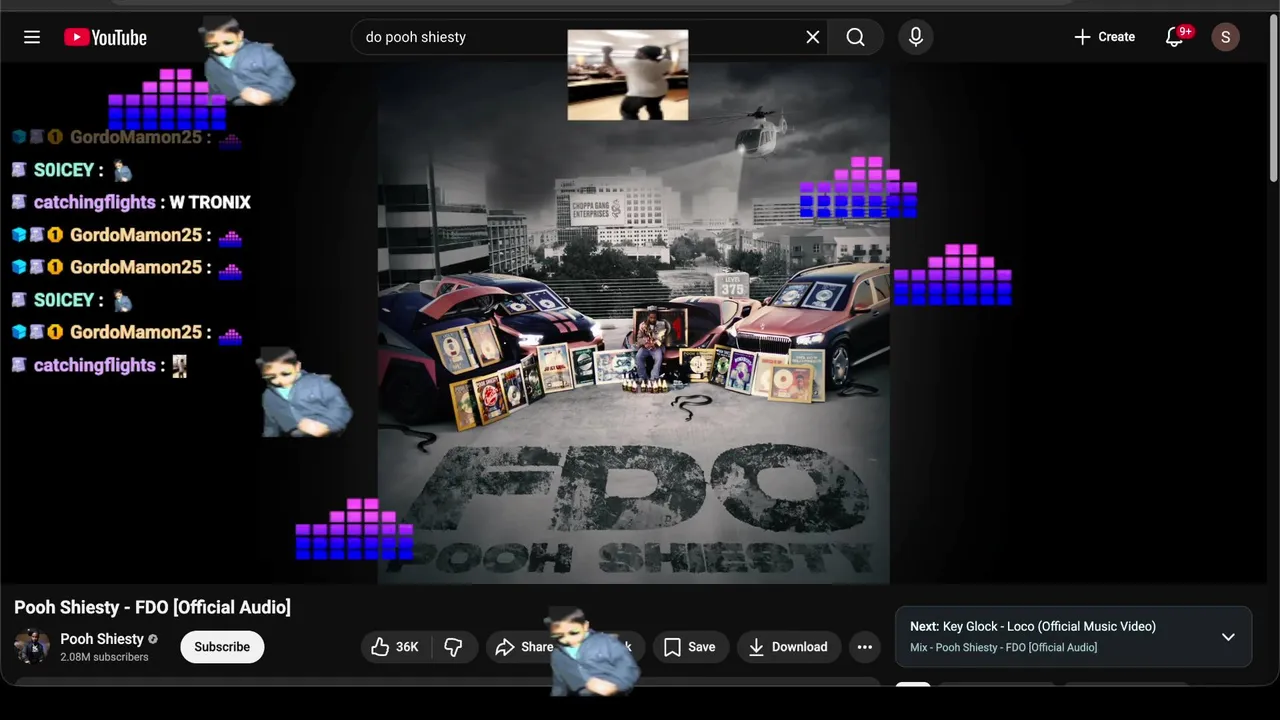The image size is (1280, 720).
Task: Open Pooh Shiesty channel name link
Action: 102,639
